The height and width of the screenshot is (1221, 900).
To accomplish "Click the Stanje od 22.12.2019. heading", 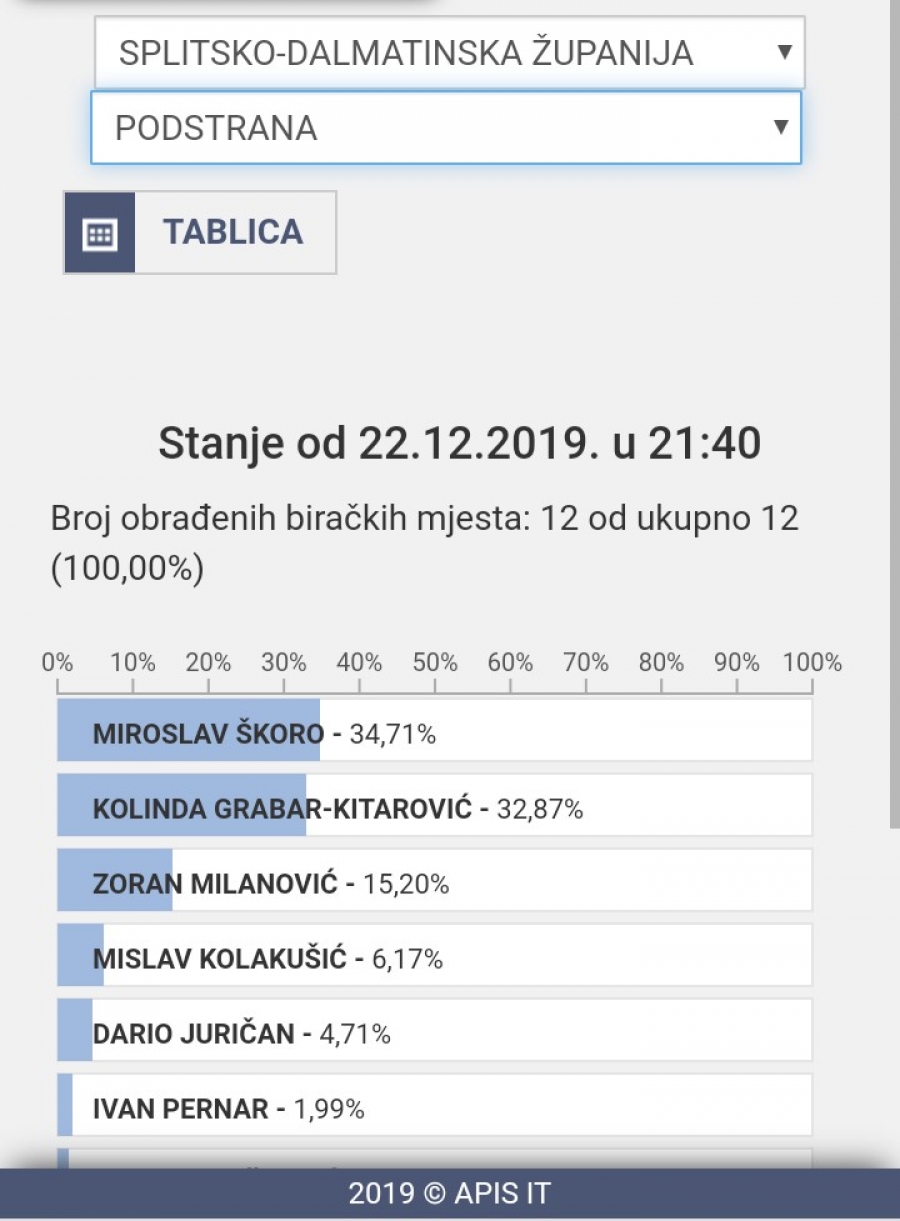I will click(x=459, y=443).
